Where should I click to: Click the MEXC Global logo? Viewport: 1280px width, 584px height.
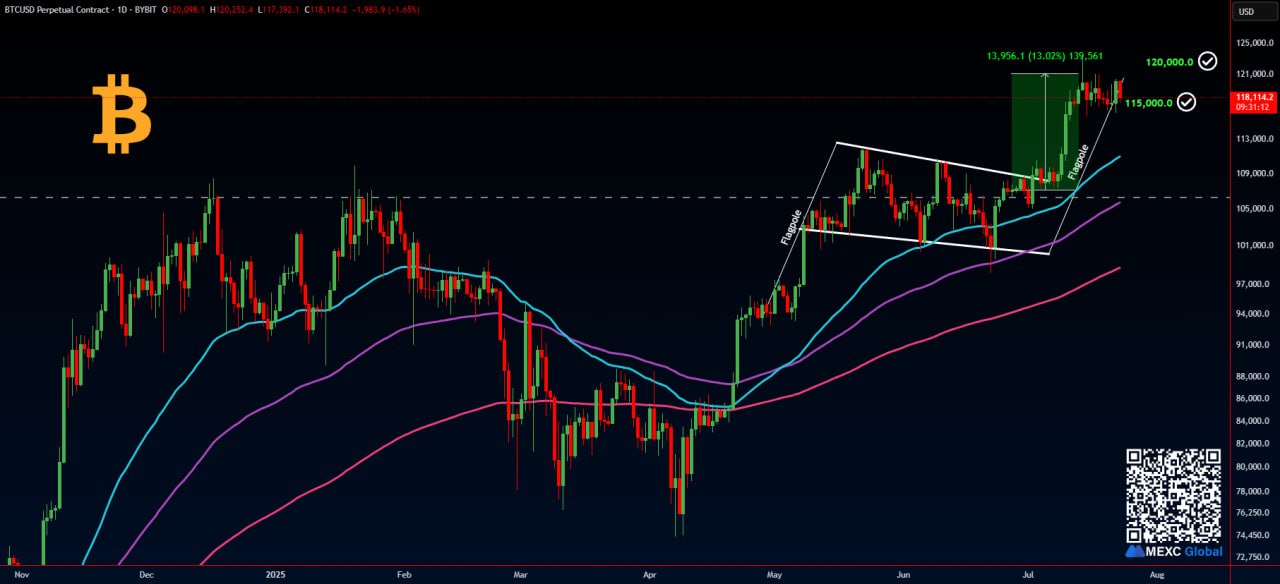[1174, 551]
